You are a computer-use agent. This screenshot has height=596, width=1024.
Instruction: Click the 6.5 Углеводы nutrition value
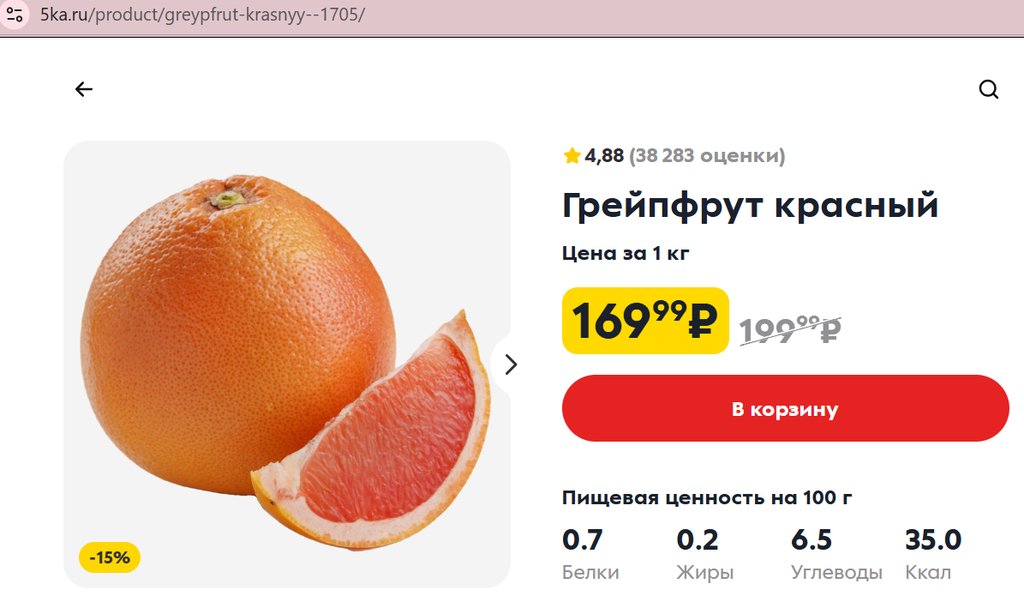[811, 540]
